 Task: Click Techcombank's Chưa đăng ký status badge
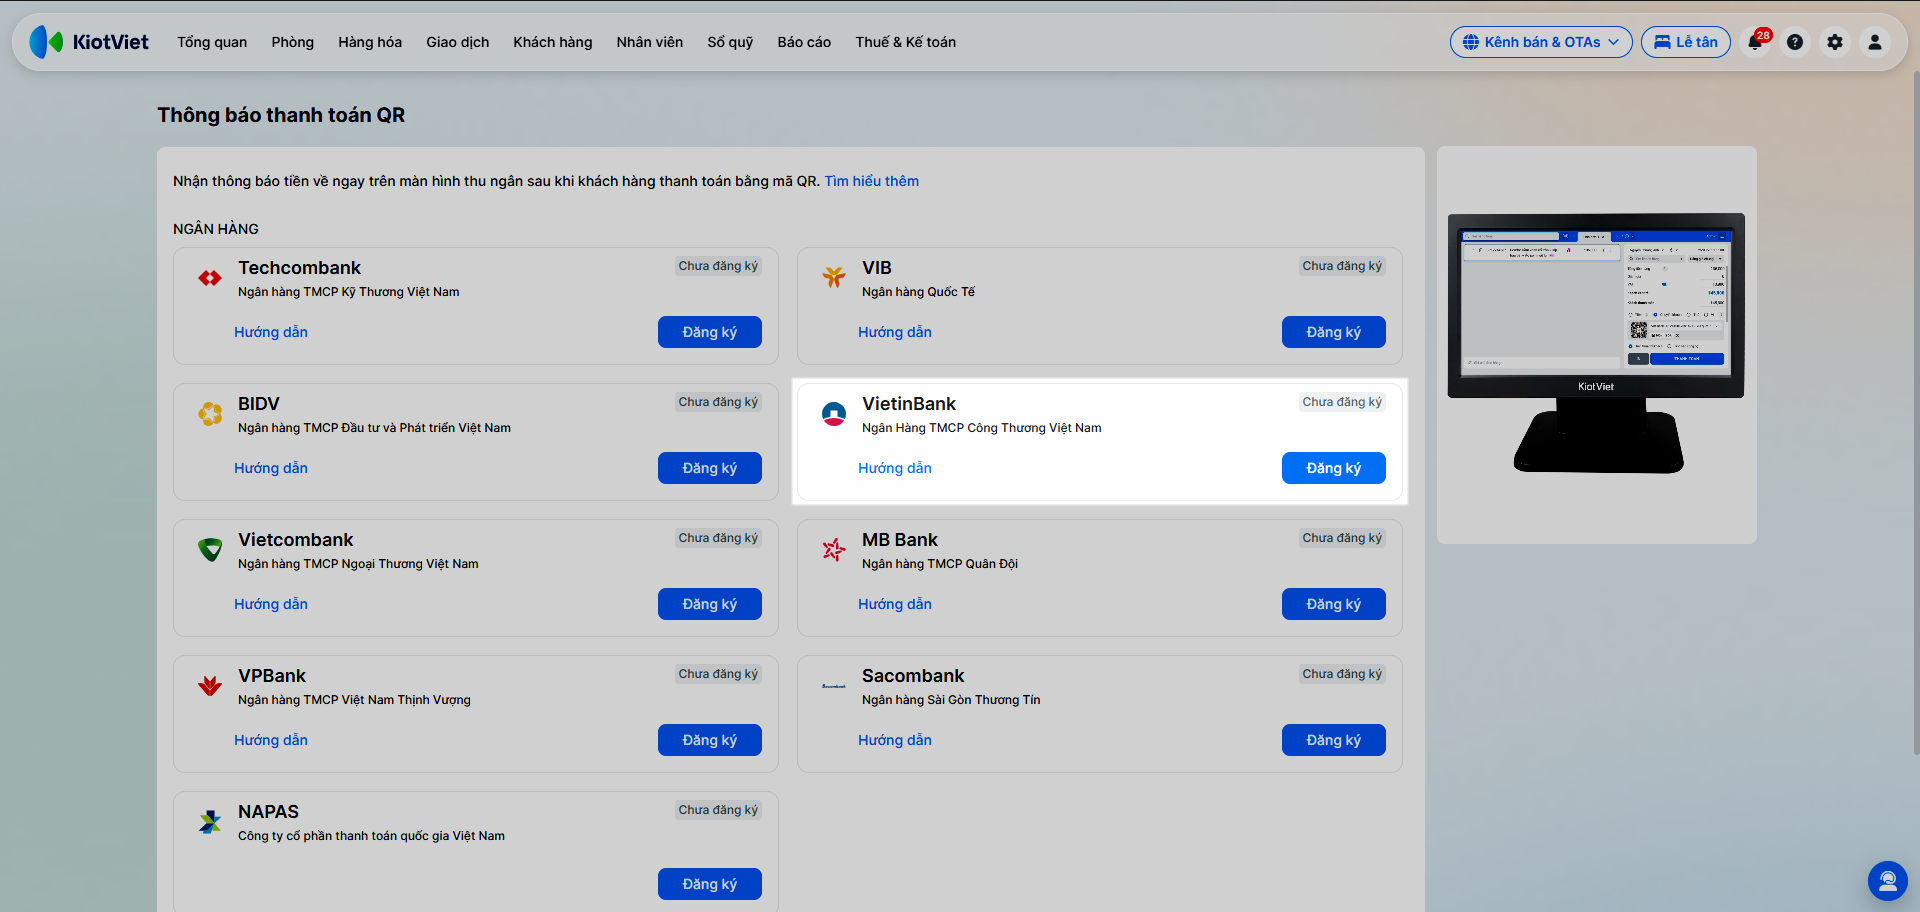tap(718, 266)
